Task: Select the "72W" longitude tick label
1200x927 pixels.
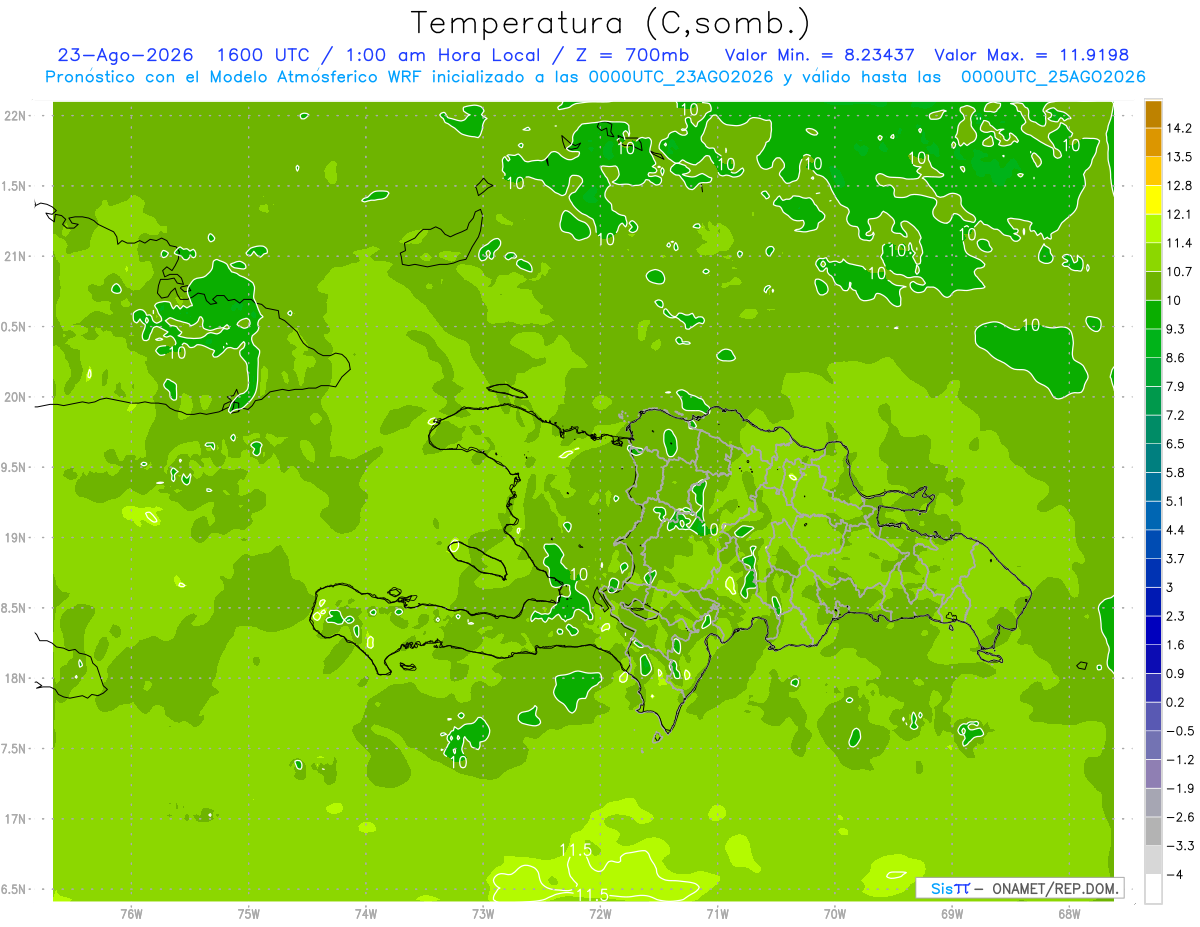Action: tap(600, 914)
